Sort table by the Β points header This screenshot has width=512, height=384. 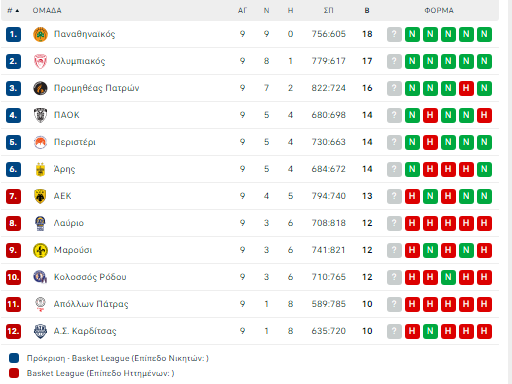click(367, 11)
